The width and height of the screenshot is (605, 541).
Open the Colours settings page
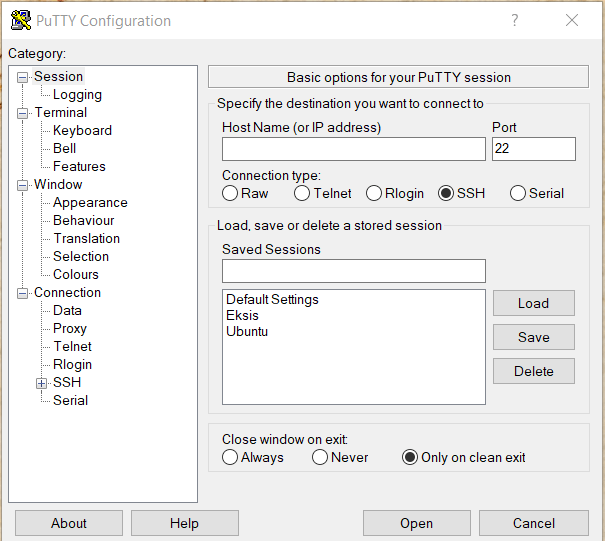[x=76, y=274]
